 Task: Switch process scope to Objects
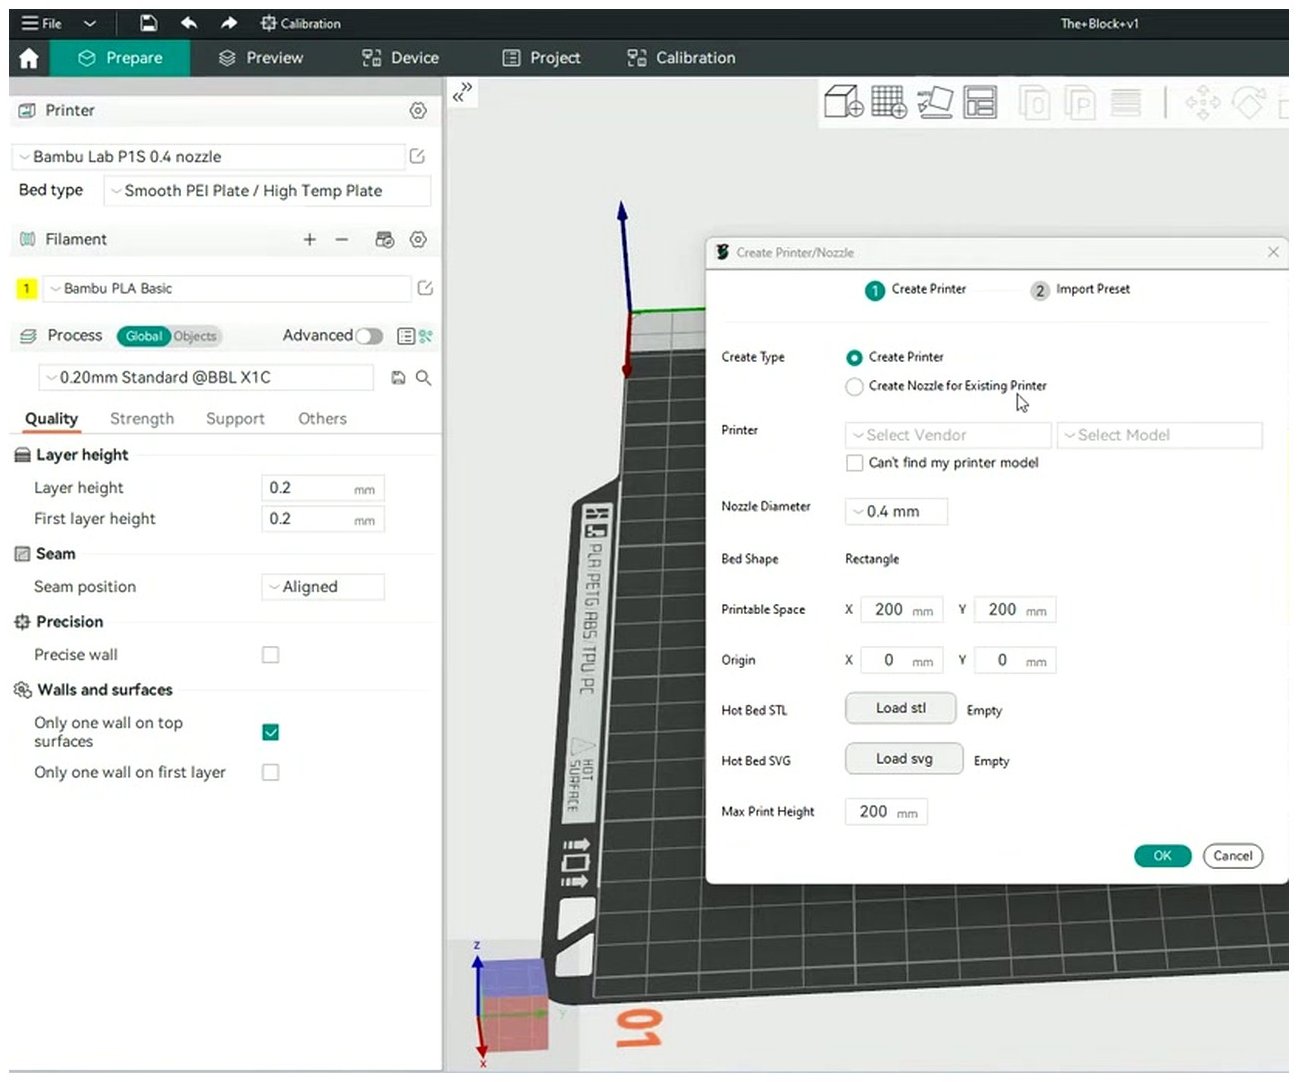[x=195, y=336]
